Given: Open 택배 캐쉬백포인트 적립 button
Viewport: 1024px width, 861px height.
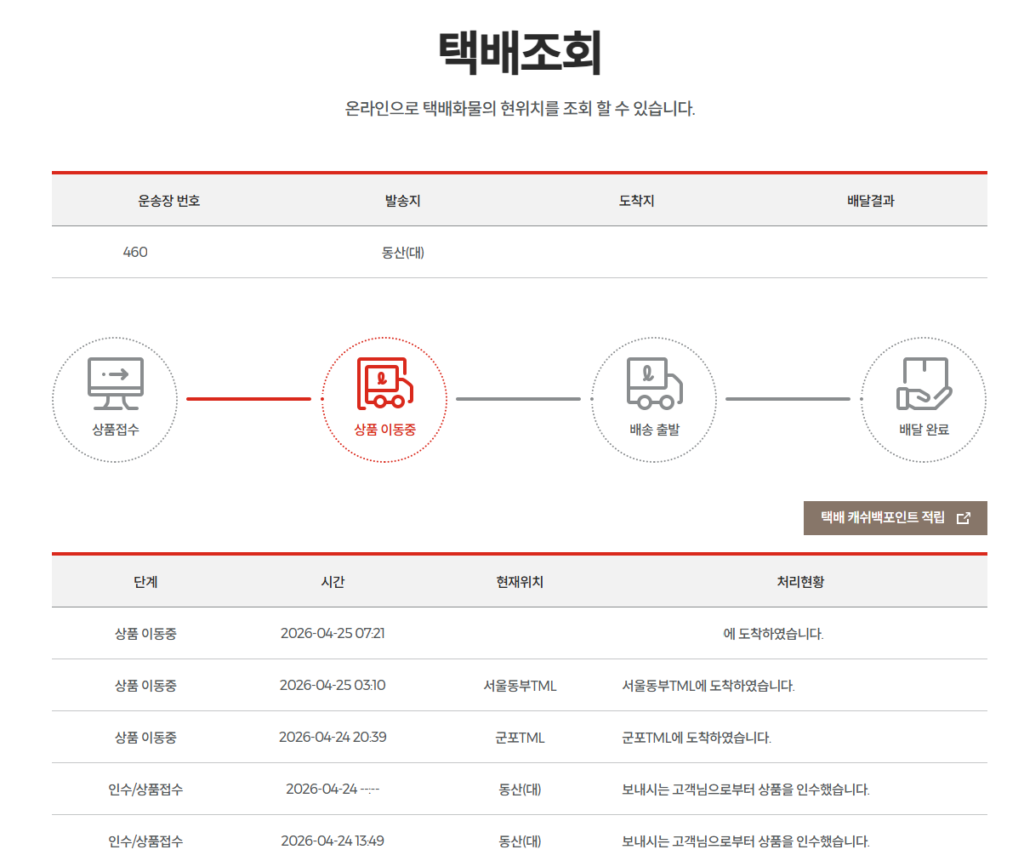Looking at the screenshot, I should 883,518.
